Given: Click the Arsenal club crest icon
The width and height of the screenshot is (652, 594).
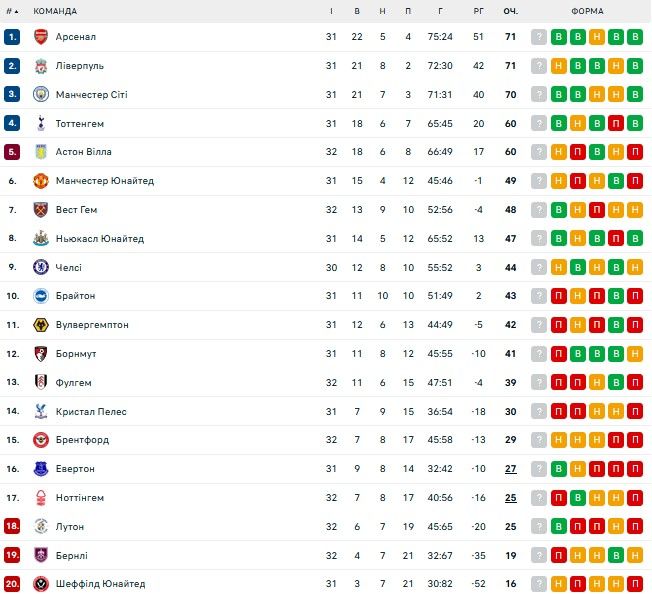Looking at the screenshot, I should [41, 37].
